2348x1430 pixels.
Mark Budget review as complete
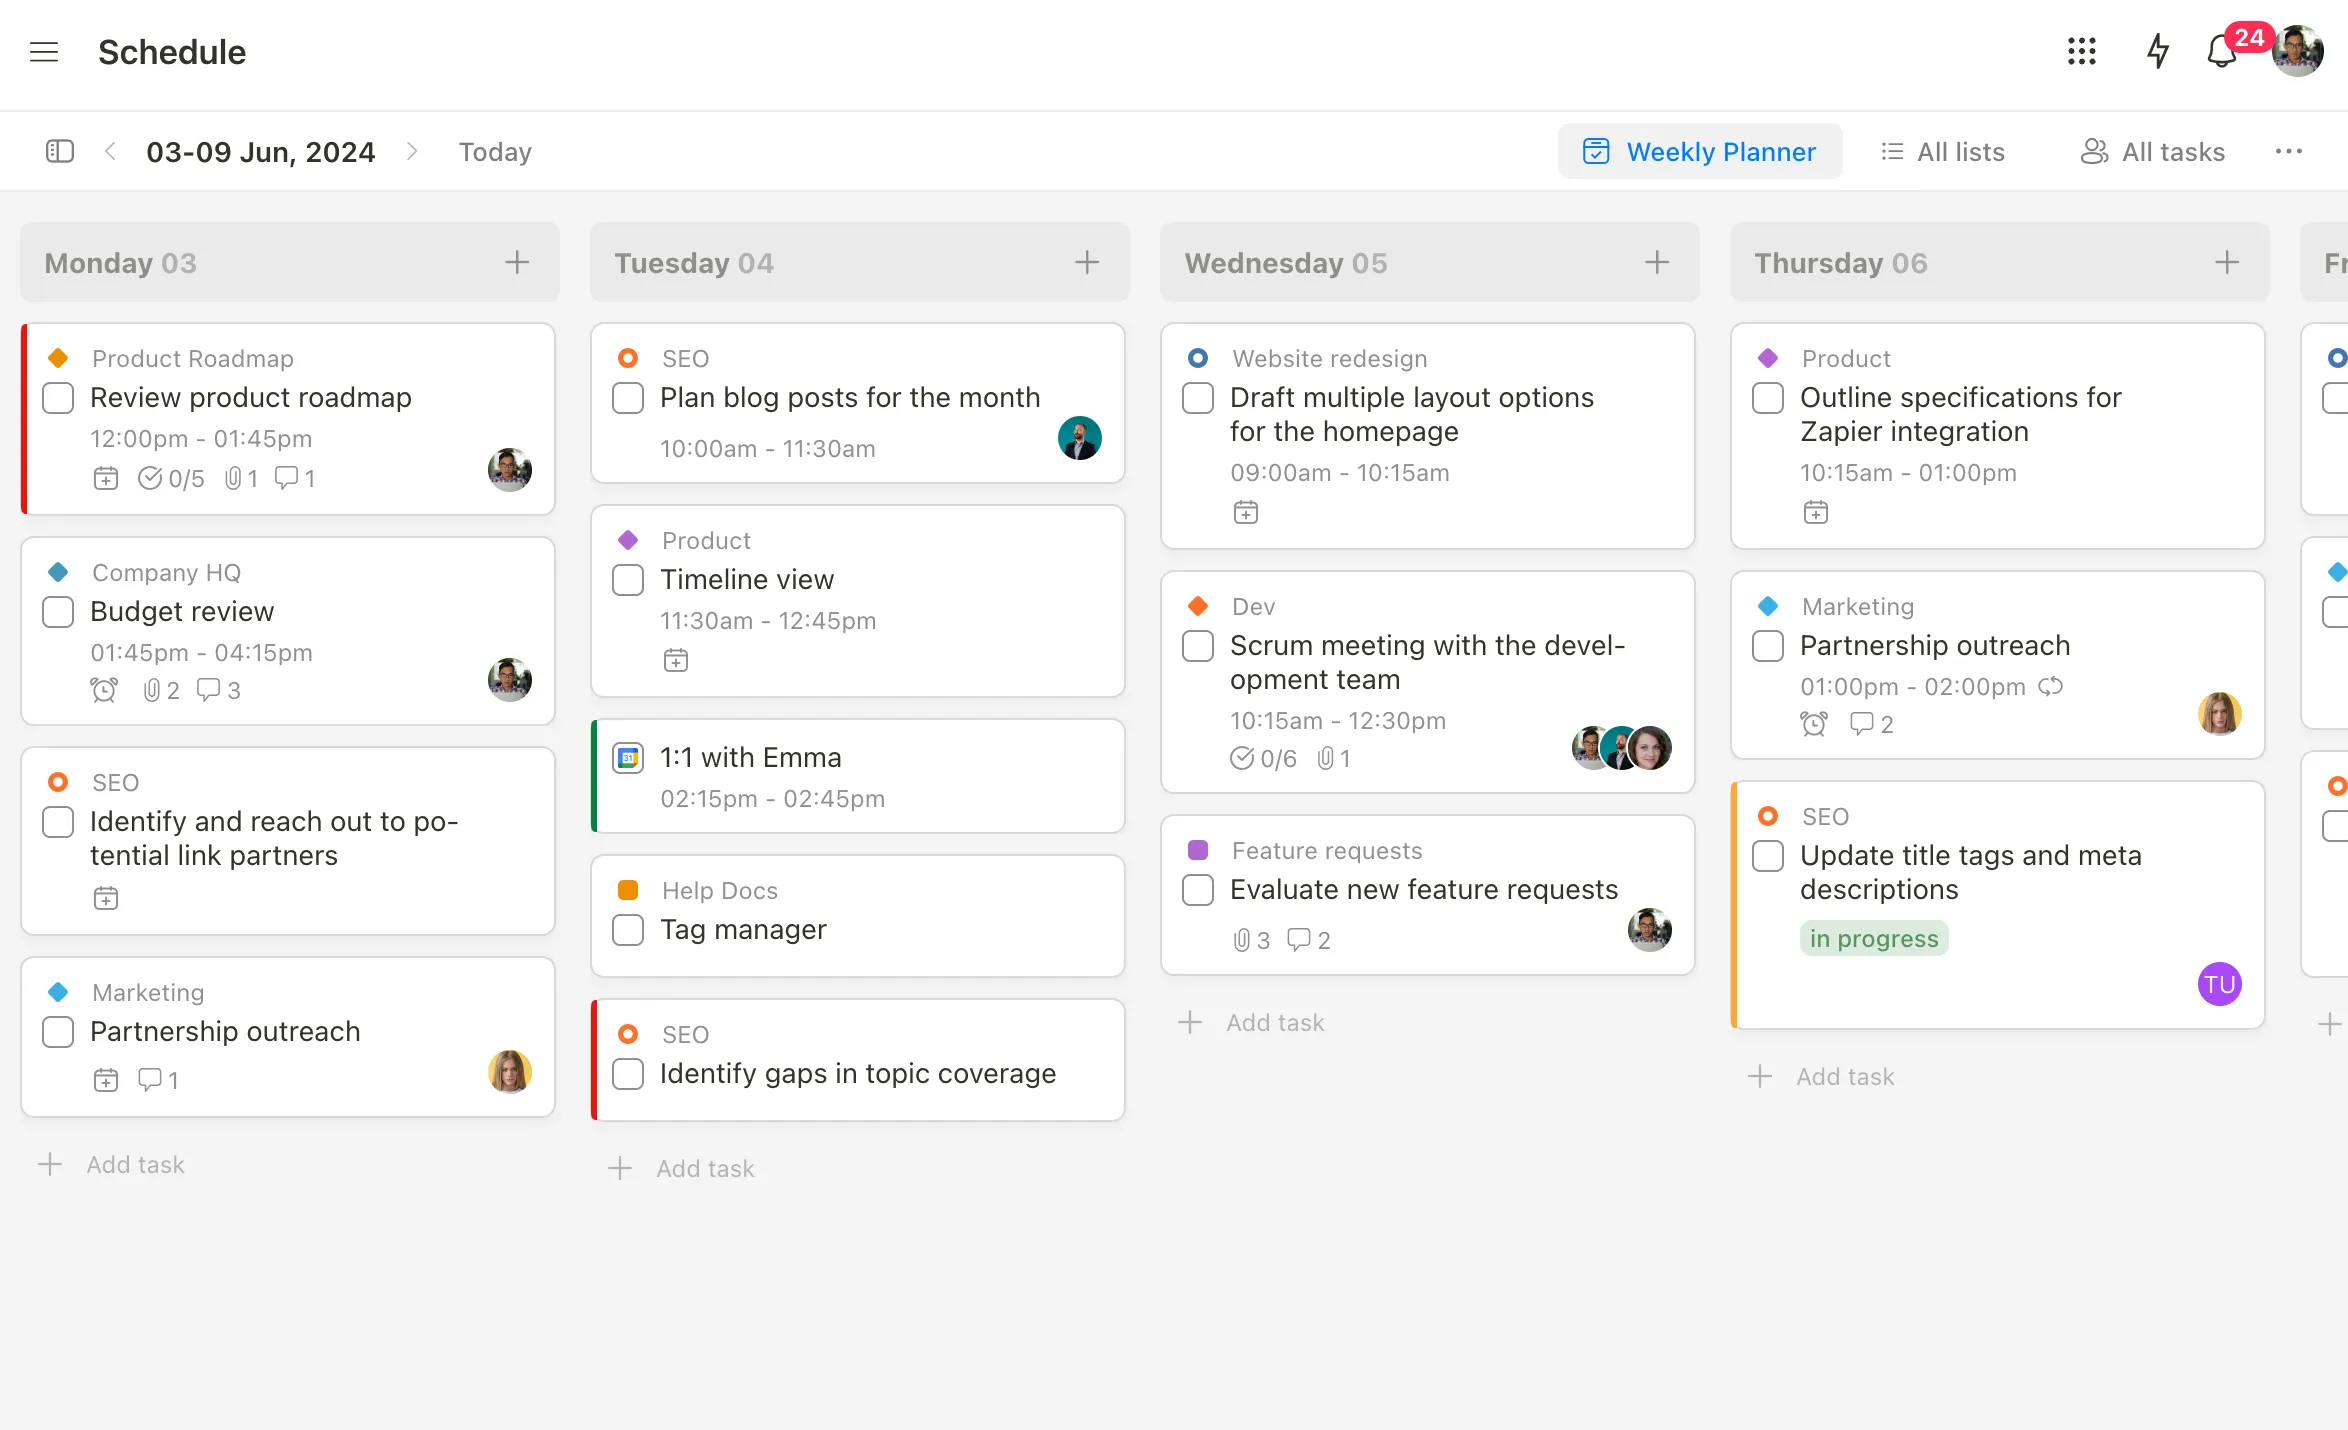[x=57, y=611]
